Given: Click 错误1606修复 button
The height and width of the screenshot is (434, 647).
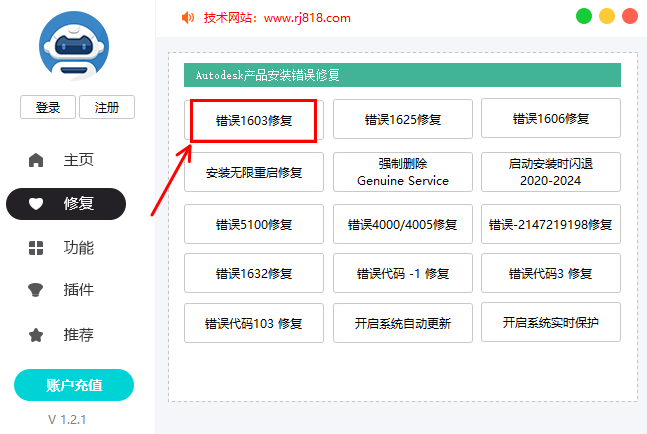Looking at the screenshot, I should 551,118.
